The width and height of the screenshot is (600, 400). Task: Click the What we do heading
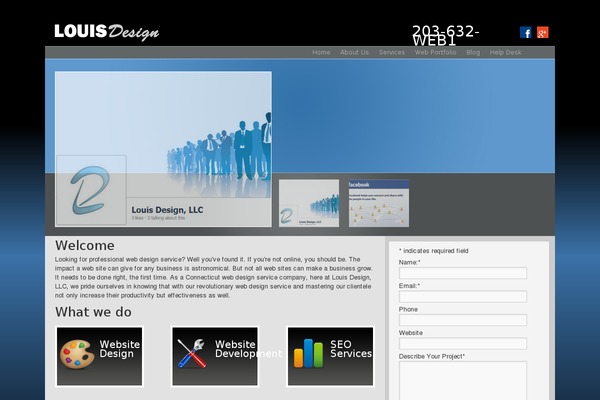93,312
